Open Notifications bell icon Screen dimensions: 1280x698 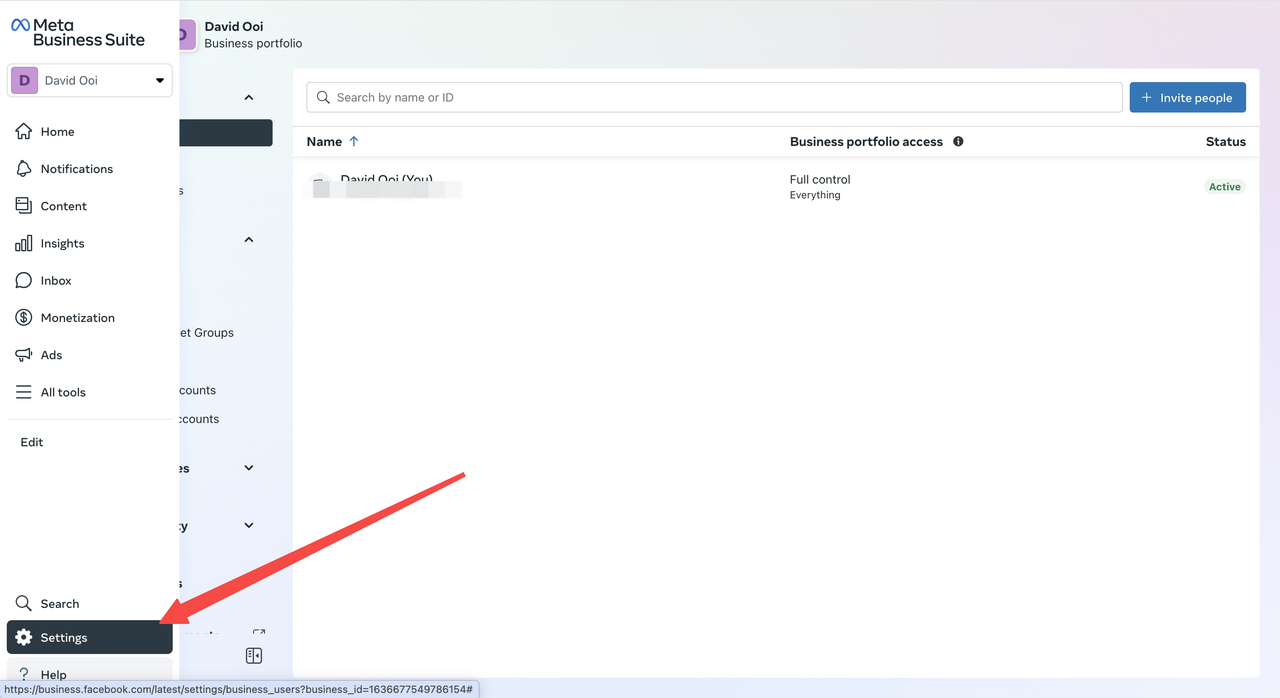pos(24,169)
